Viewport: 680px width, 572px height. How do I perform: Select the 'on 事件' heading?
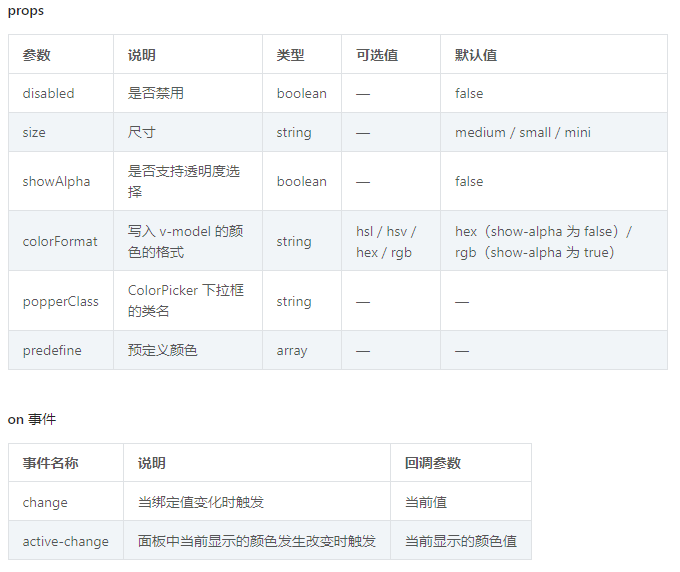point(32,419)
